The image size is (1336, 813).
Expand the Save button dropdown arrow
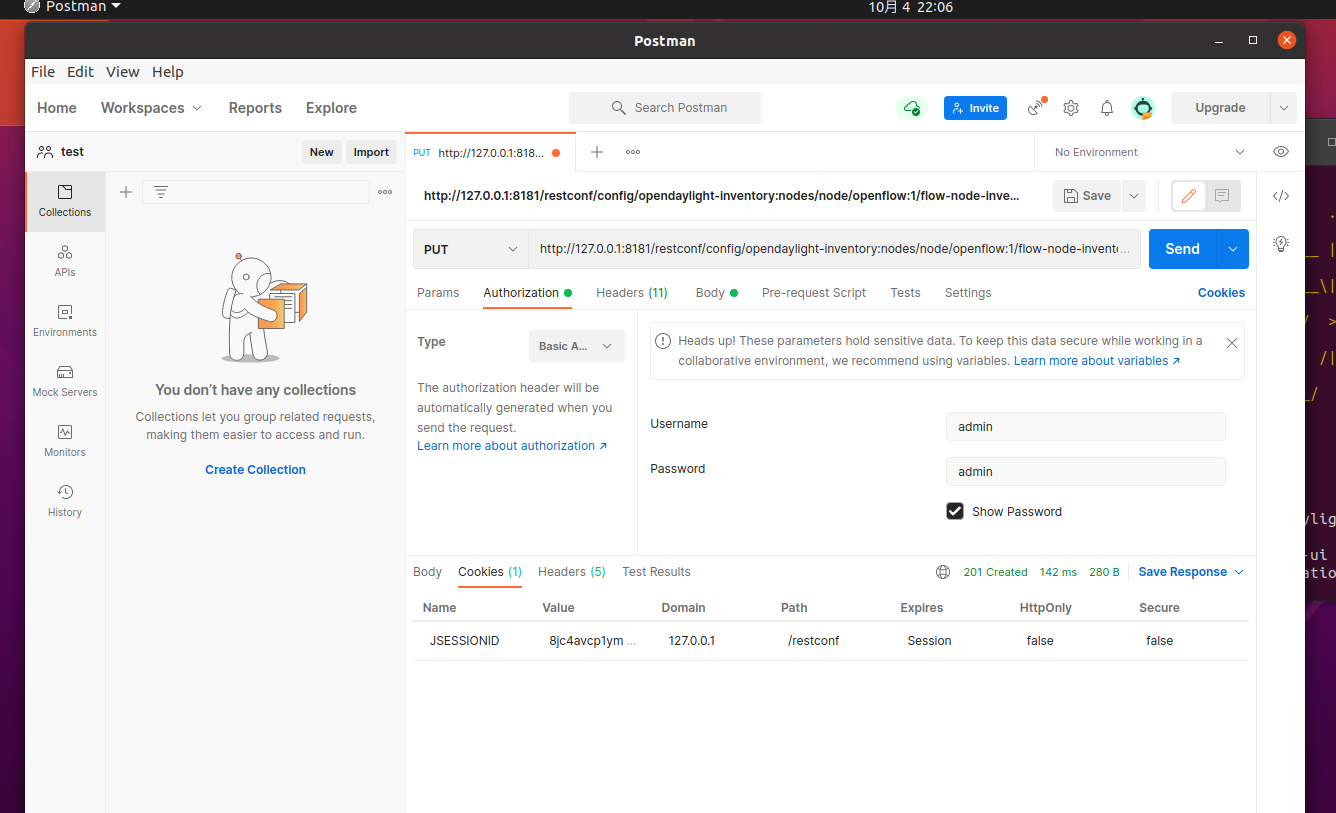click(x=1134, y=196)
